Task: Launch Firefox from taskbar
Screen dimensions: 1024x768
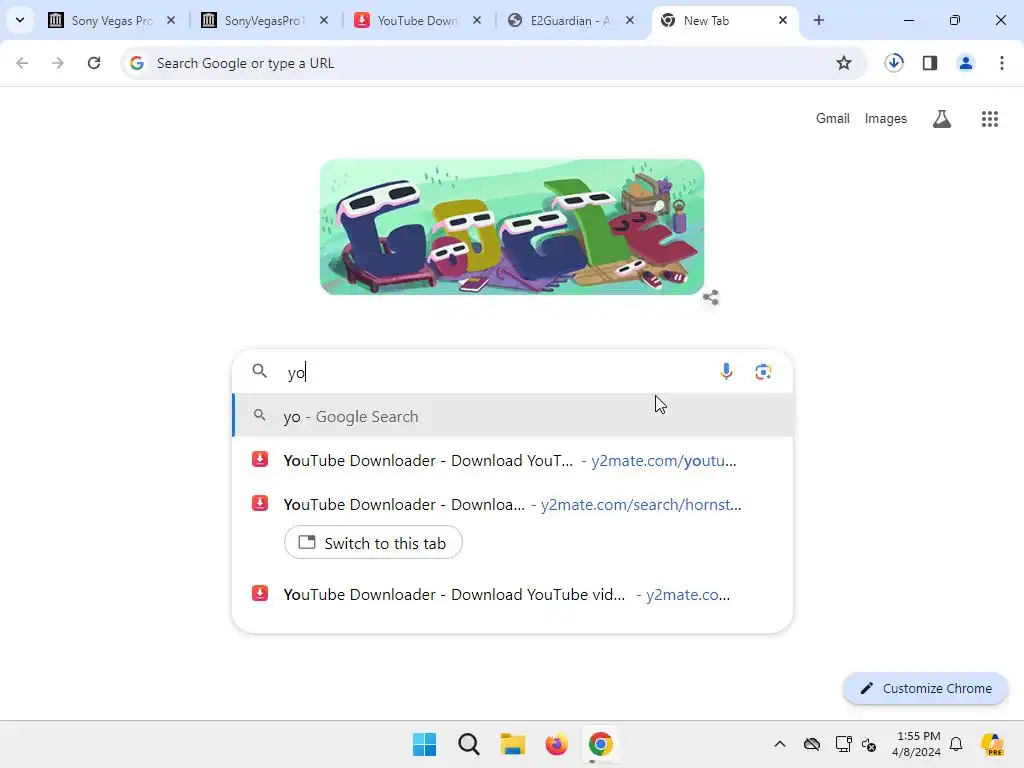Action: pyautogui.click(x=556, y=744)
